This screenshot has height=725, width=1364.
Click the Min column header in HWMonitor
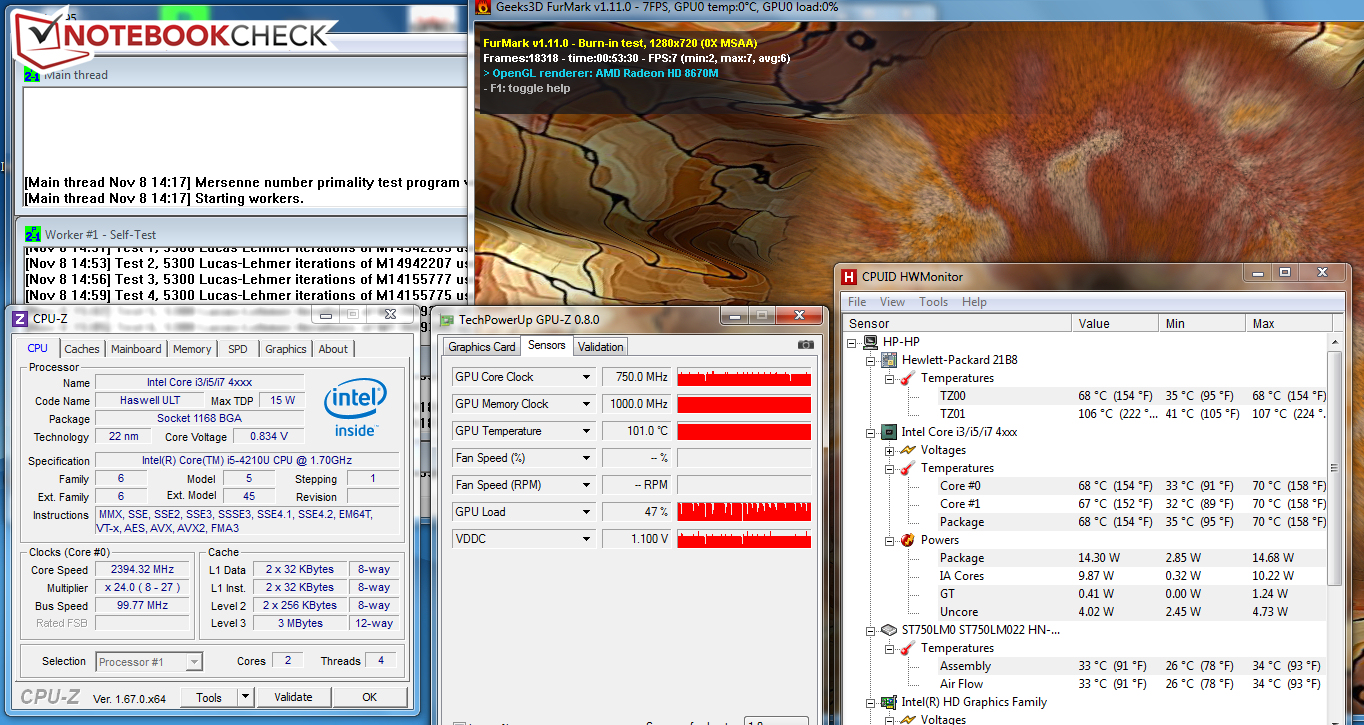click(x=1203, y=323)
